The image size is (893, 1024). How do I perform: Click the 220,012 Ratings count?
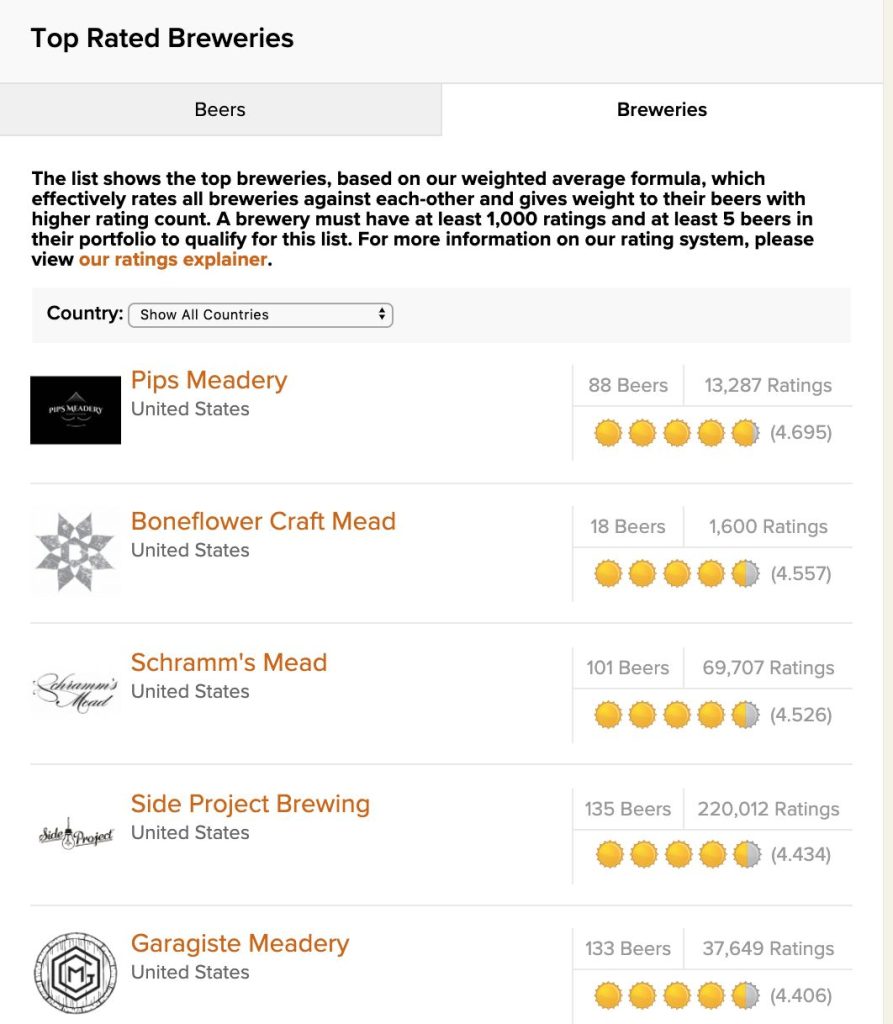tap(768, 809)
